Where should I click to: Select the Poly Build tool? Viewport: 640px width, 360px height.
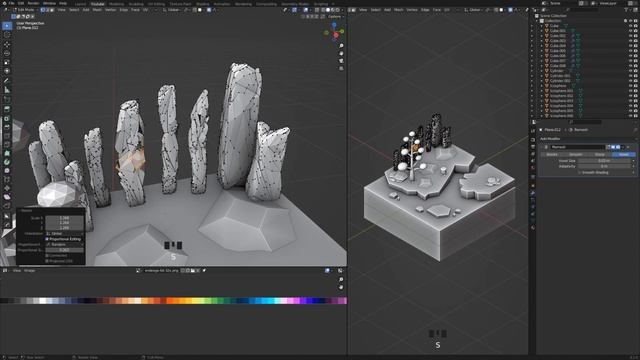tap(7, 153)
